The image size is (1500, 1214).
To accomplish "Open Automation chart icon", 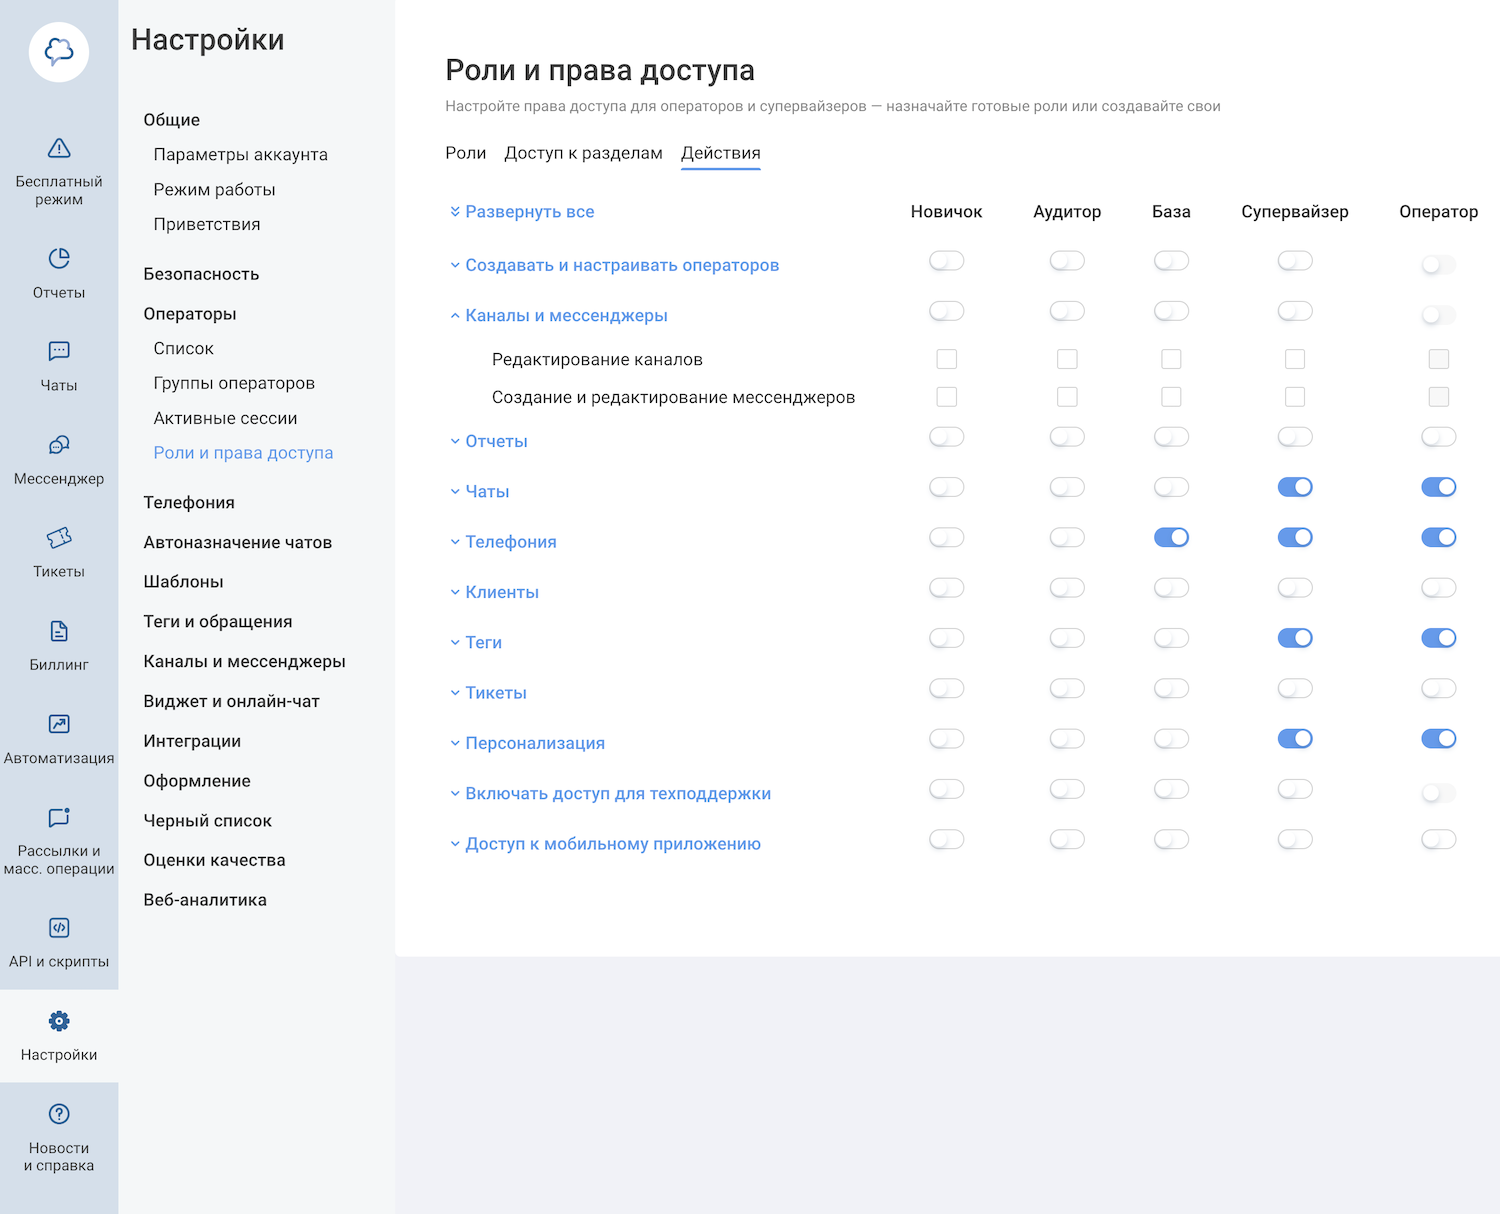I will tap(59, 724).
